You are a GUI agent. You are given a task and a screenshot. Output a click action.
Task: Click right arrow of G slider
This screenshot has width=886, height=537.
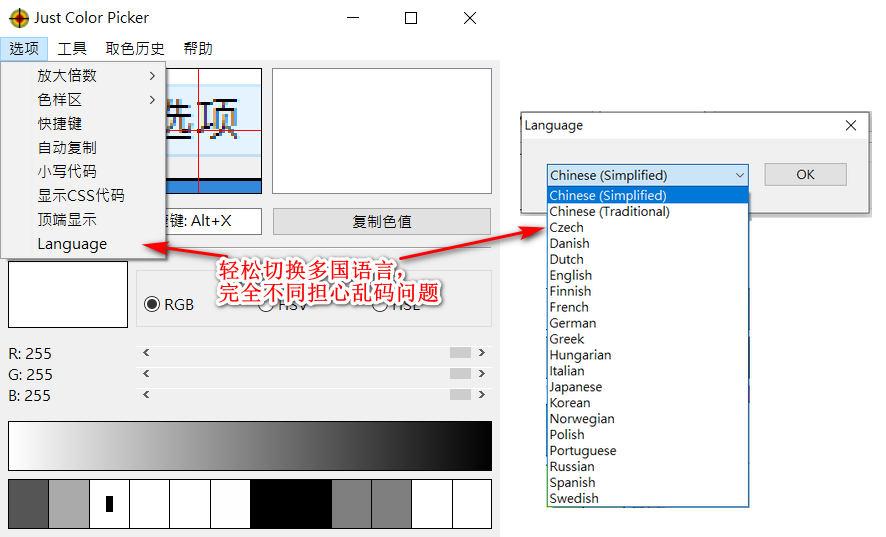[x=481, y=374]
